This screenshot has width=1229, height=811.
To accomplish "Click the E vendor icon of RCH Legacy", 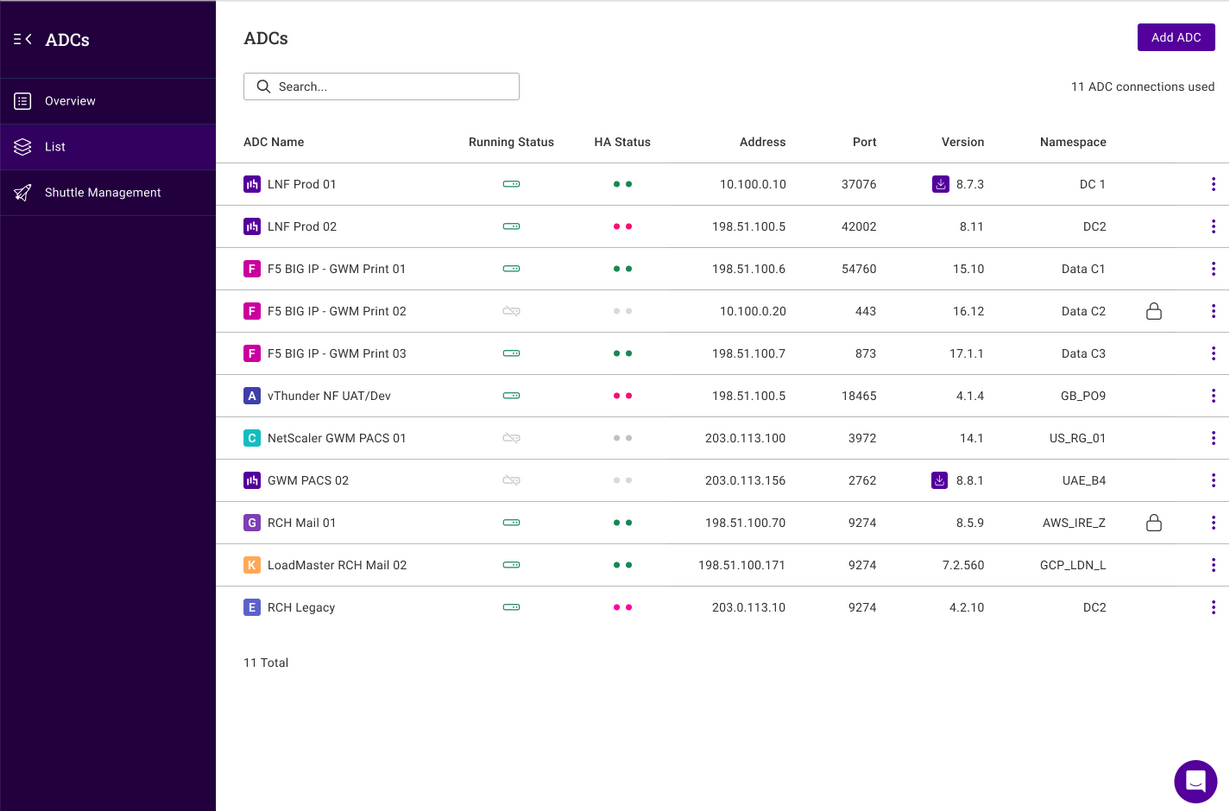I will pyautogui.click(x=252, y=608).
